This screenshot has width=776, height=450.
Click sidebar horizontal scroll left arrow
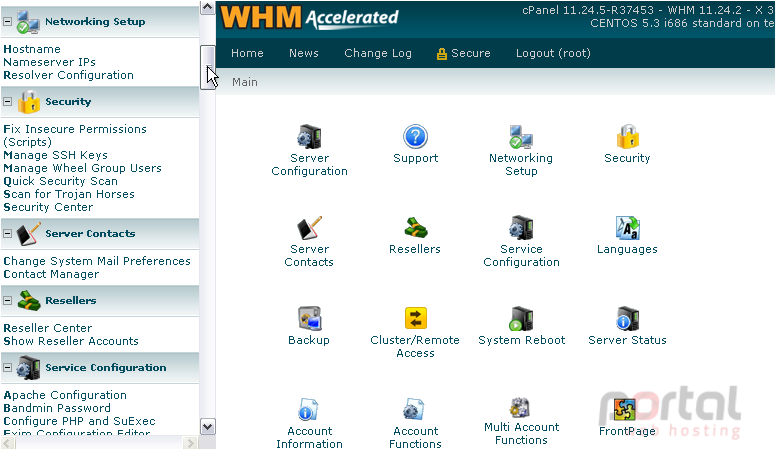click(x=6, y=443)
